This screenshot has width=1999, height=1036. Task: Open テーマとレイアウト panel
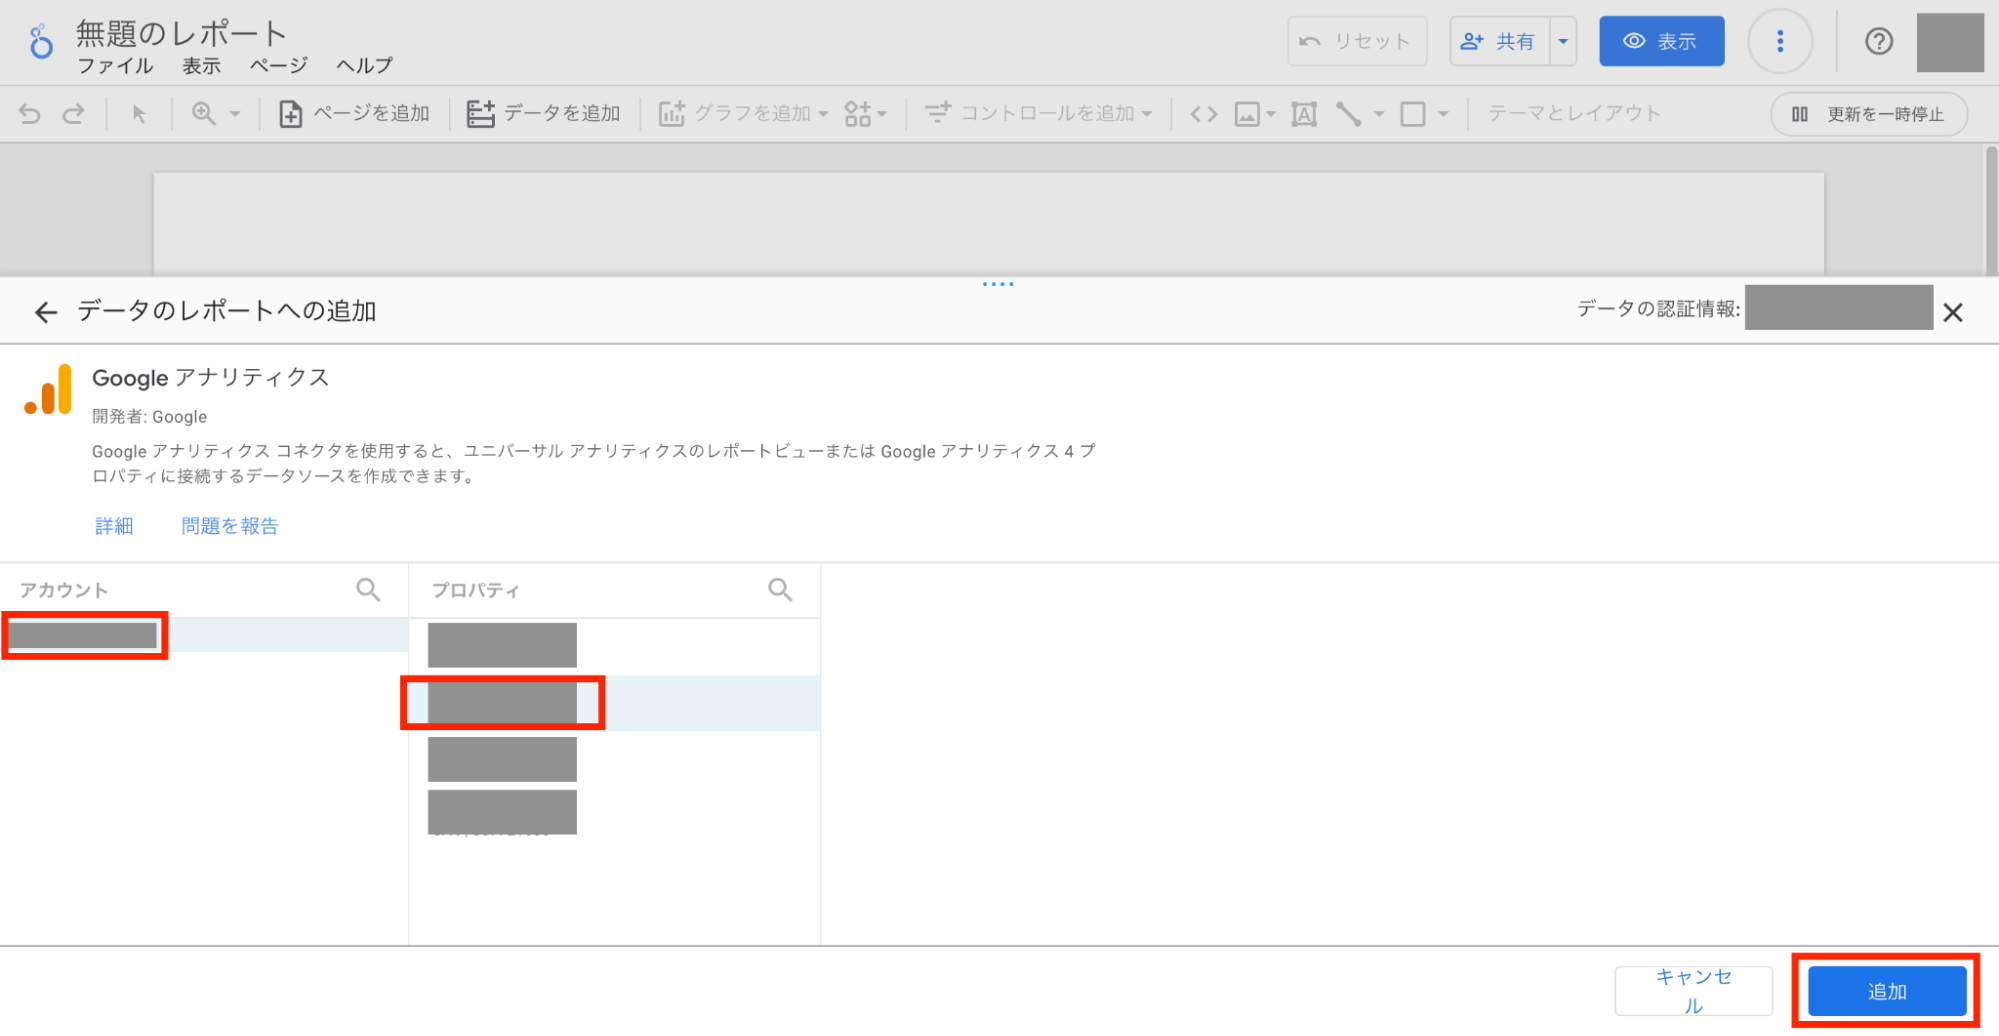pyautogui.click(x=1574, y=114)
